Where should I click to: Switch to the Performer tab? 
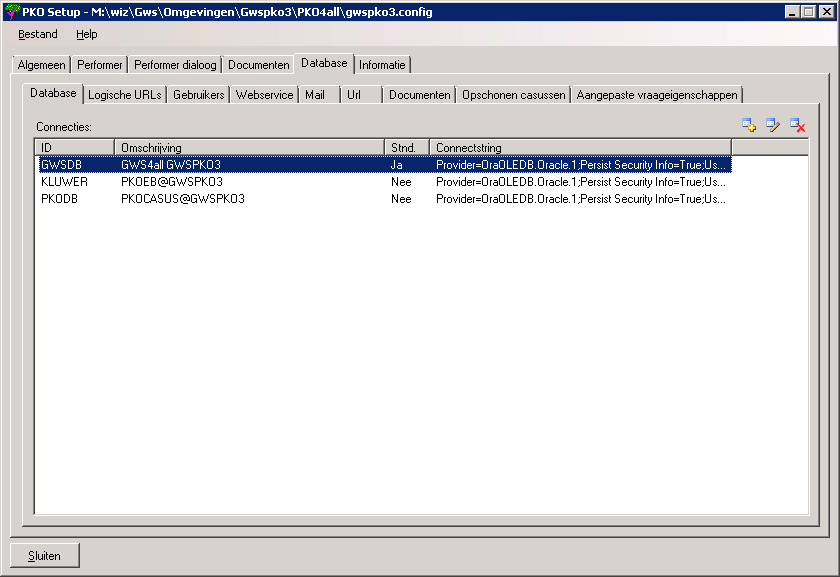tap(100, 65)
